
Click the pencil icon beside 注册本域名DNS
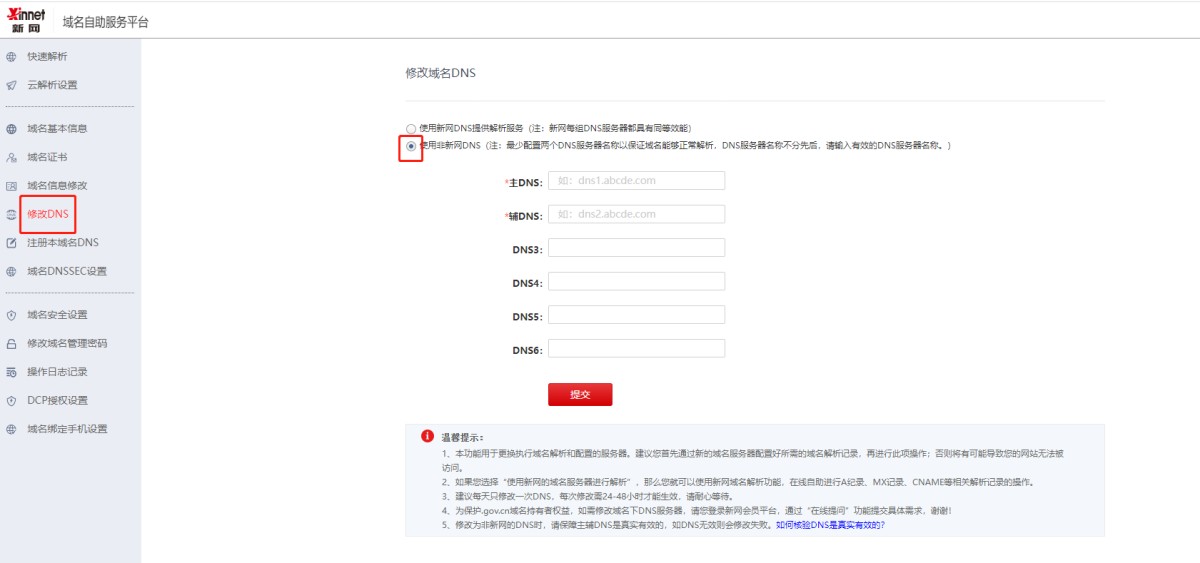11,243
